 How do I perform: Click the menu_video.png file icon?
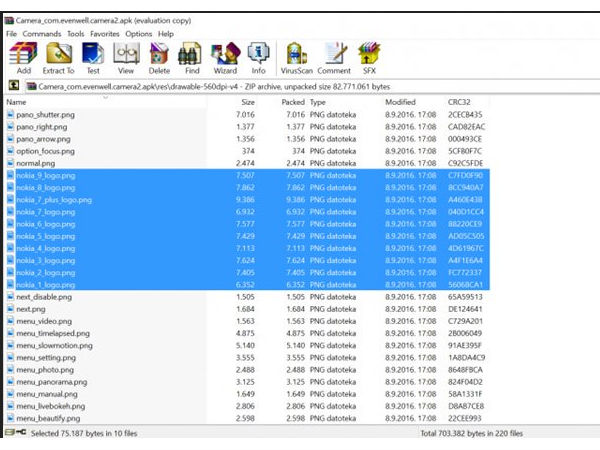click(x=11, y=321)
